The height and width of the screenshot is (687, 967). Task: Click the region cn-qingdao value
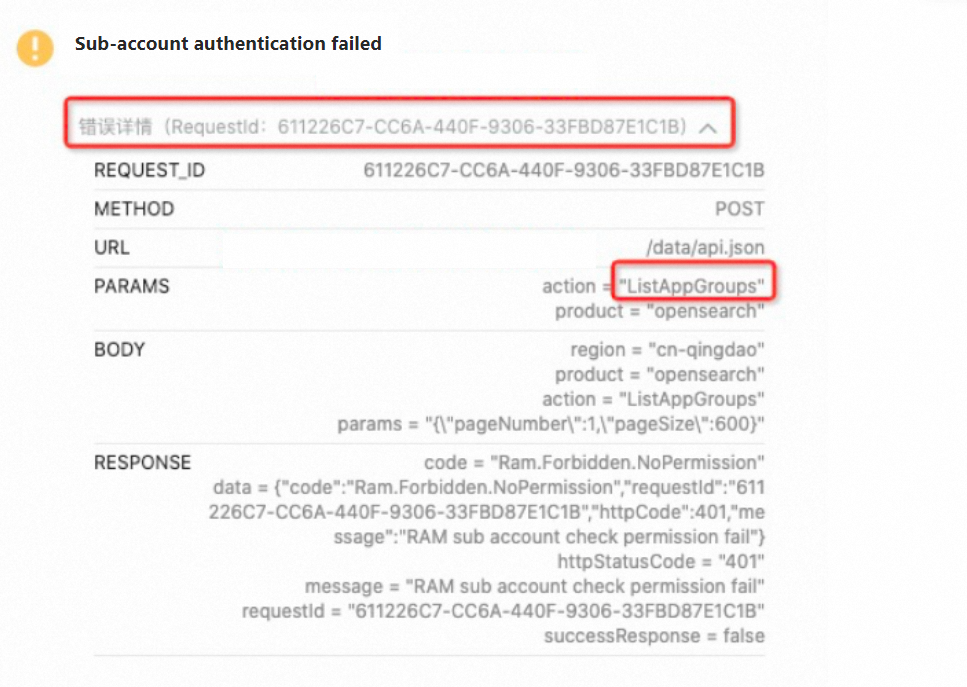(667, 350)
